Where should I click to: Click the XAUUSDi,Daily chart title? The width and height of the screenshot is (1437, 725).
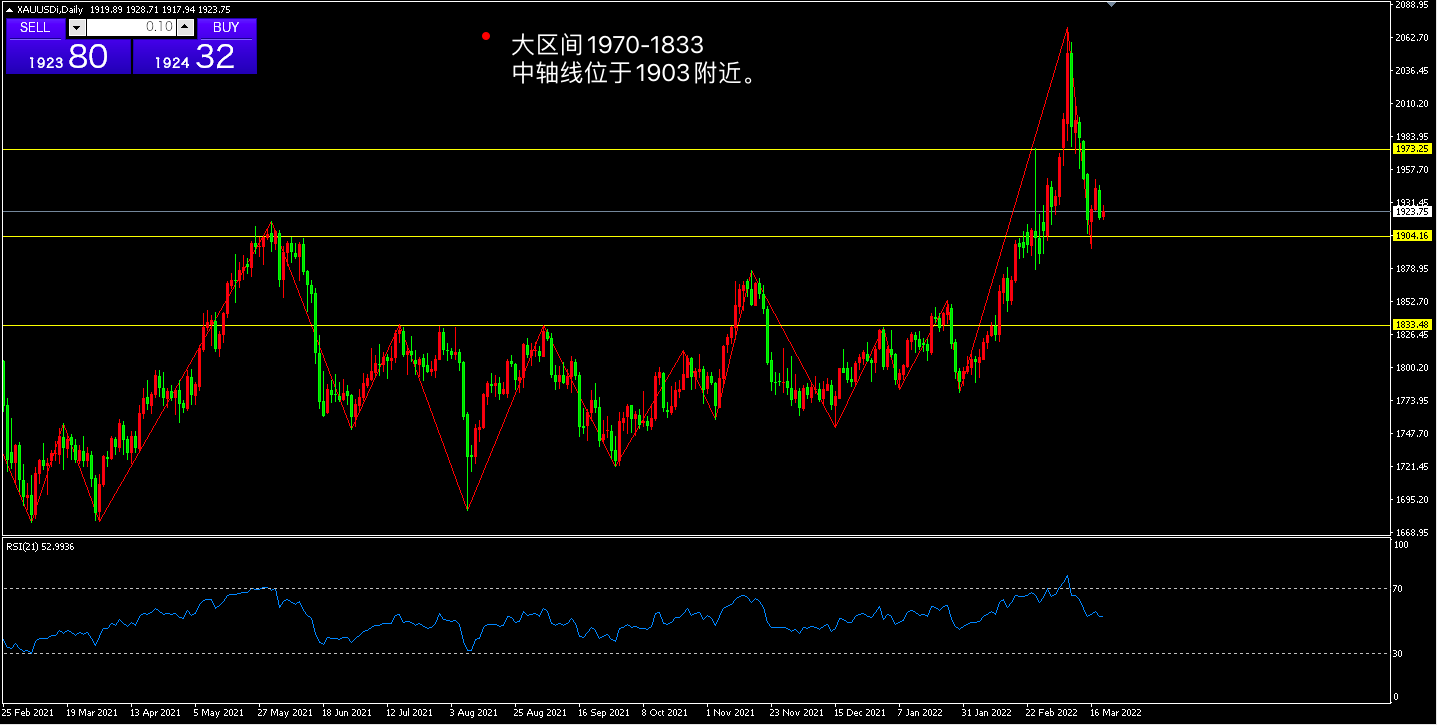point(50,9)
